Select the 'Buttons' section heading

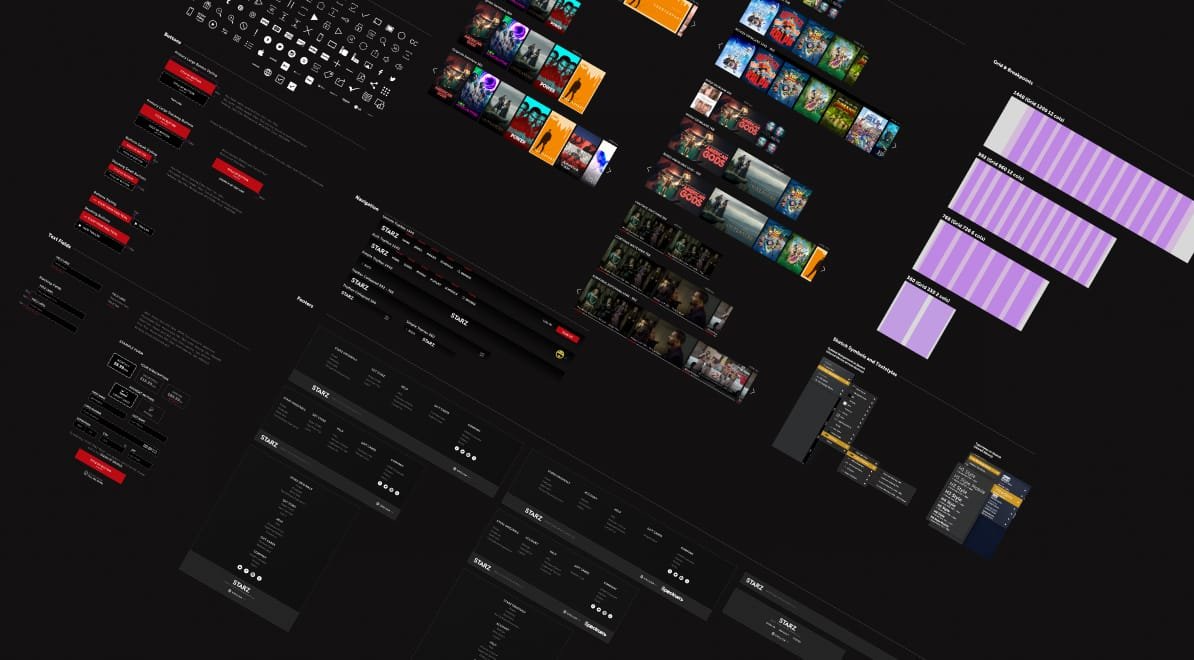coord(173,38)
